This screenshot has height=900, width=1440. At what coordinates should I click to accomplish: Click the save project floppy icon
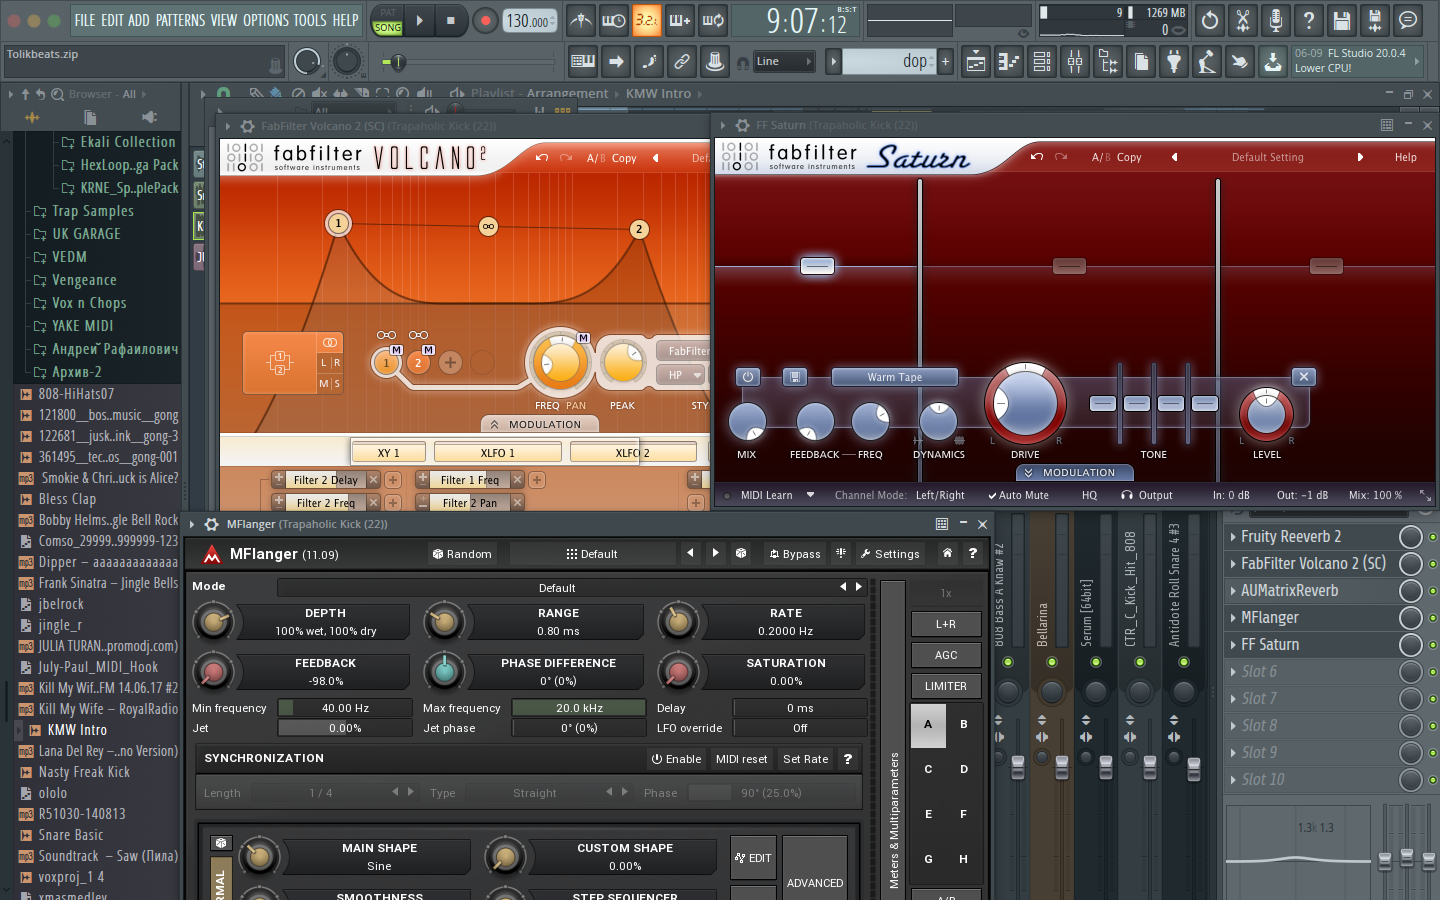pyautogui.click(x=1342, y=20)
